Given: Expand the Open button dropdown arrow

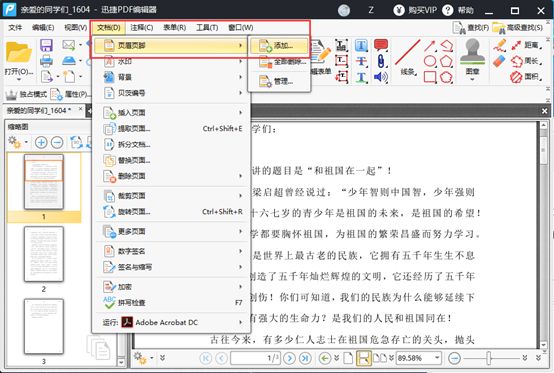Looking at the screenshot, I should coord(19,79).
